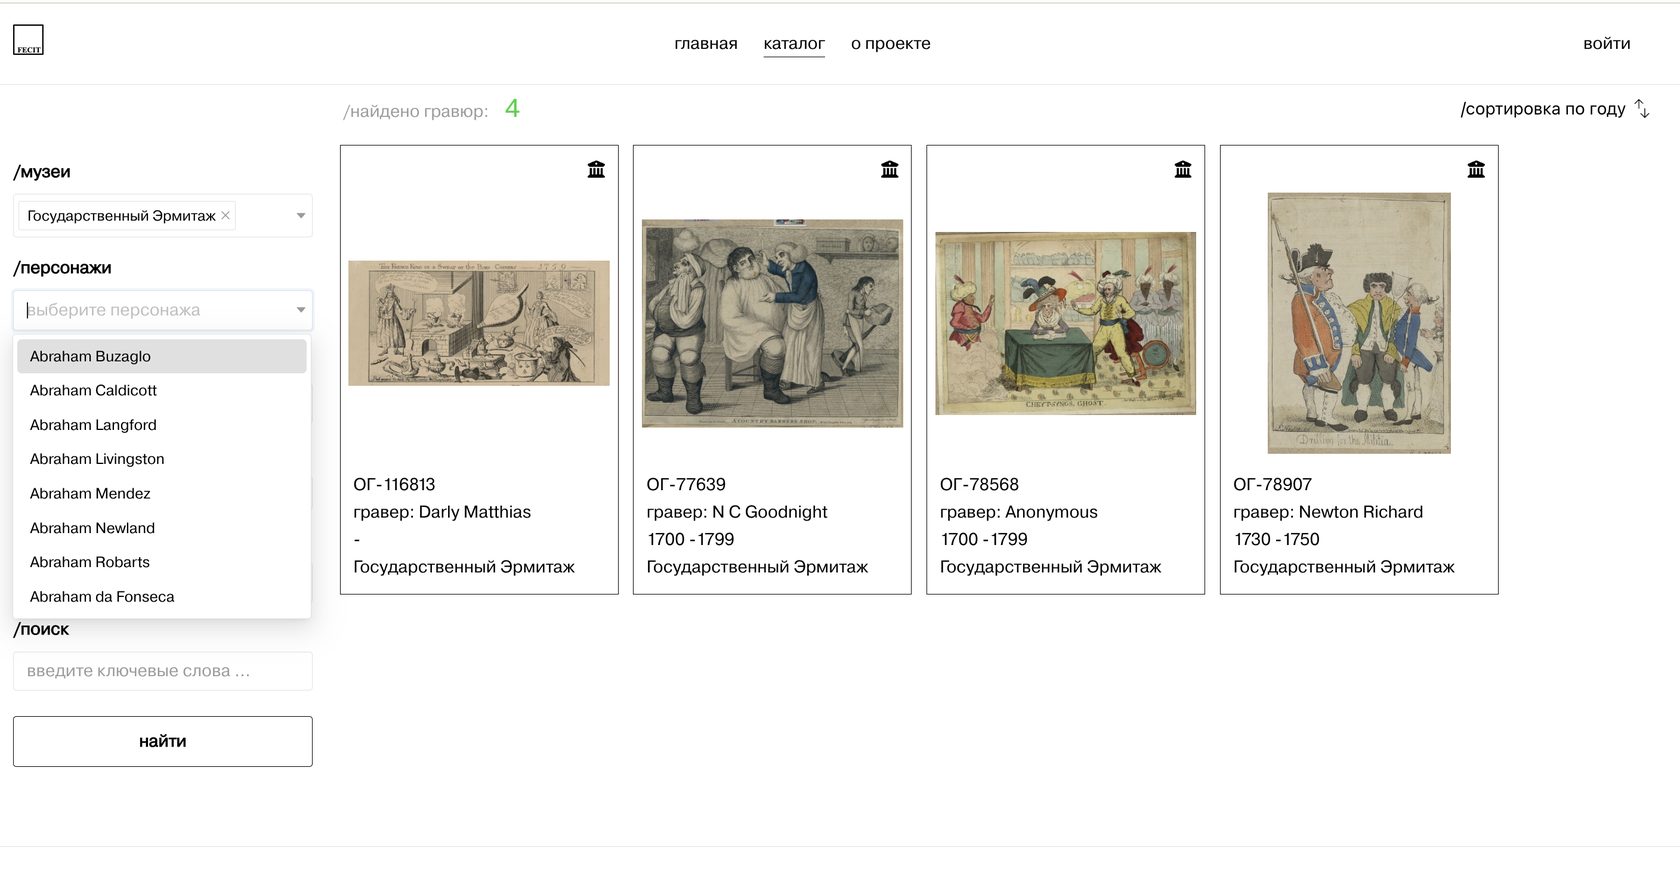
Task: Toggle the sort-by-year arrows icon
Action: (1642, 108)
